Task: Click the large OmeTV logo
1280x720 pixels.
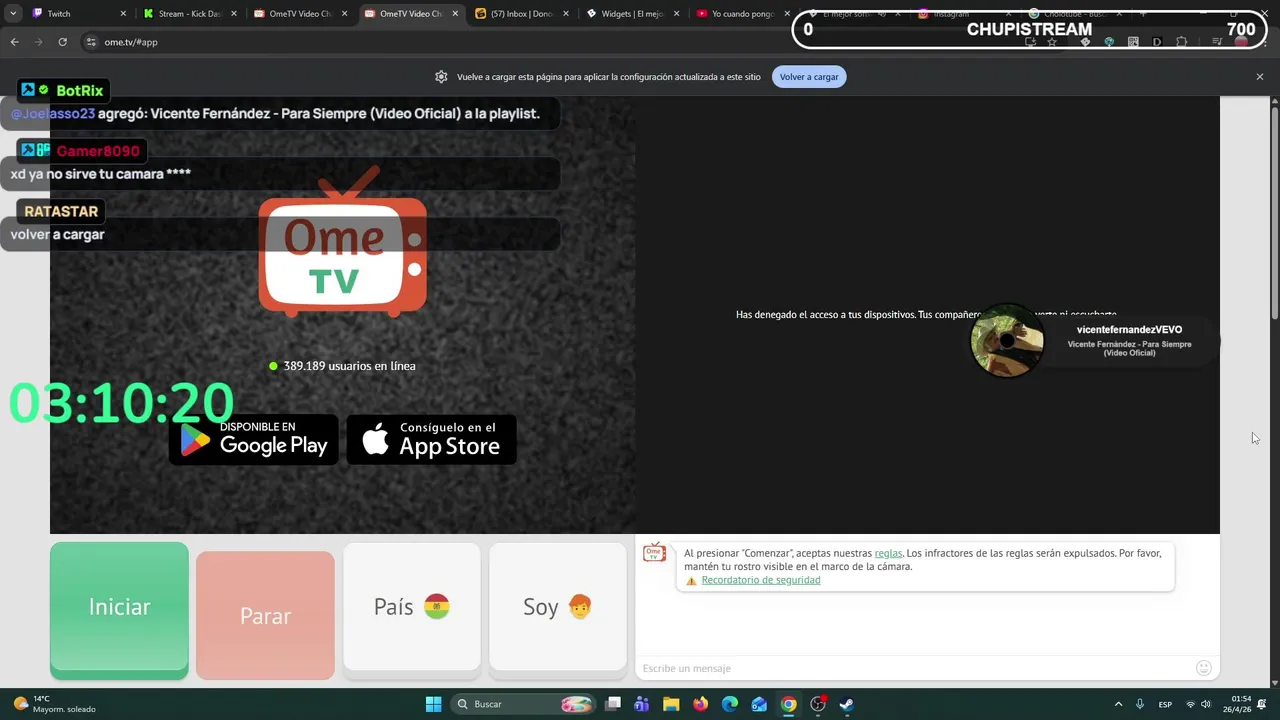Action: tap(343, 242)
